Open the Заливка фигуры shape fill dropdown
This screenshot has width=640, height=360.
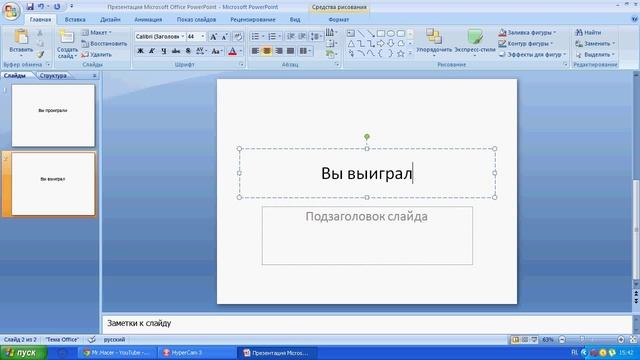(527, 32)
